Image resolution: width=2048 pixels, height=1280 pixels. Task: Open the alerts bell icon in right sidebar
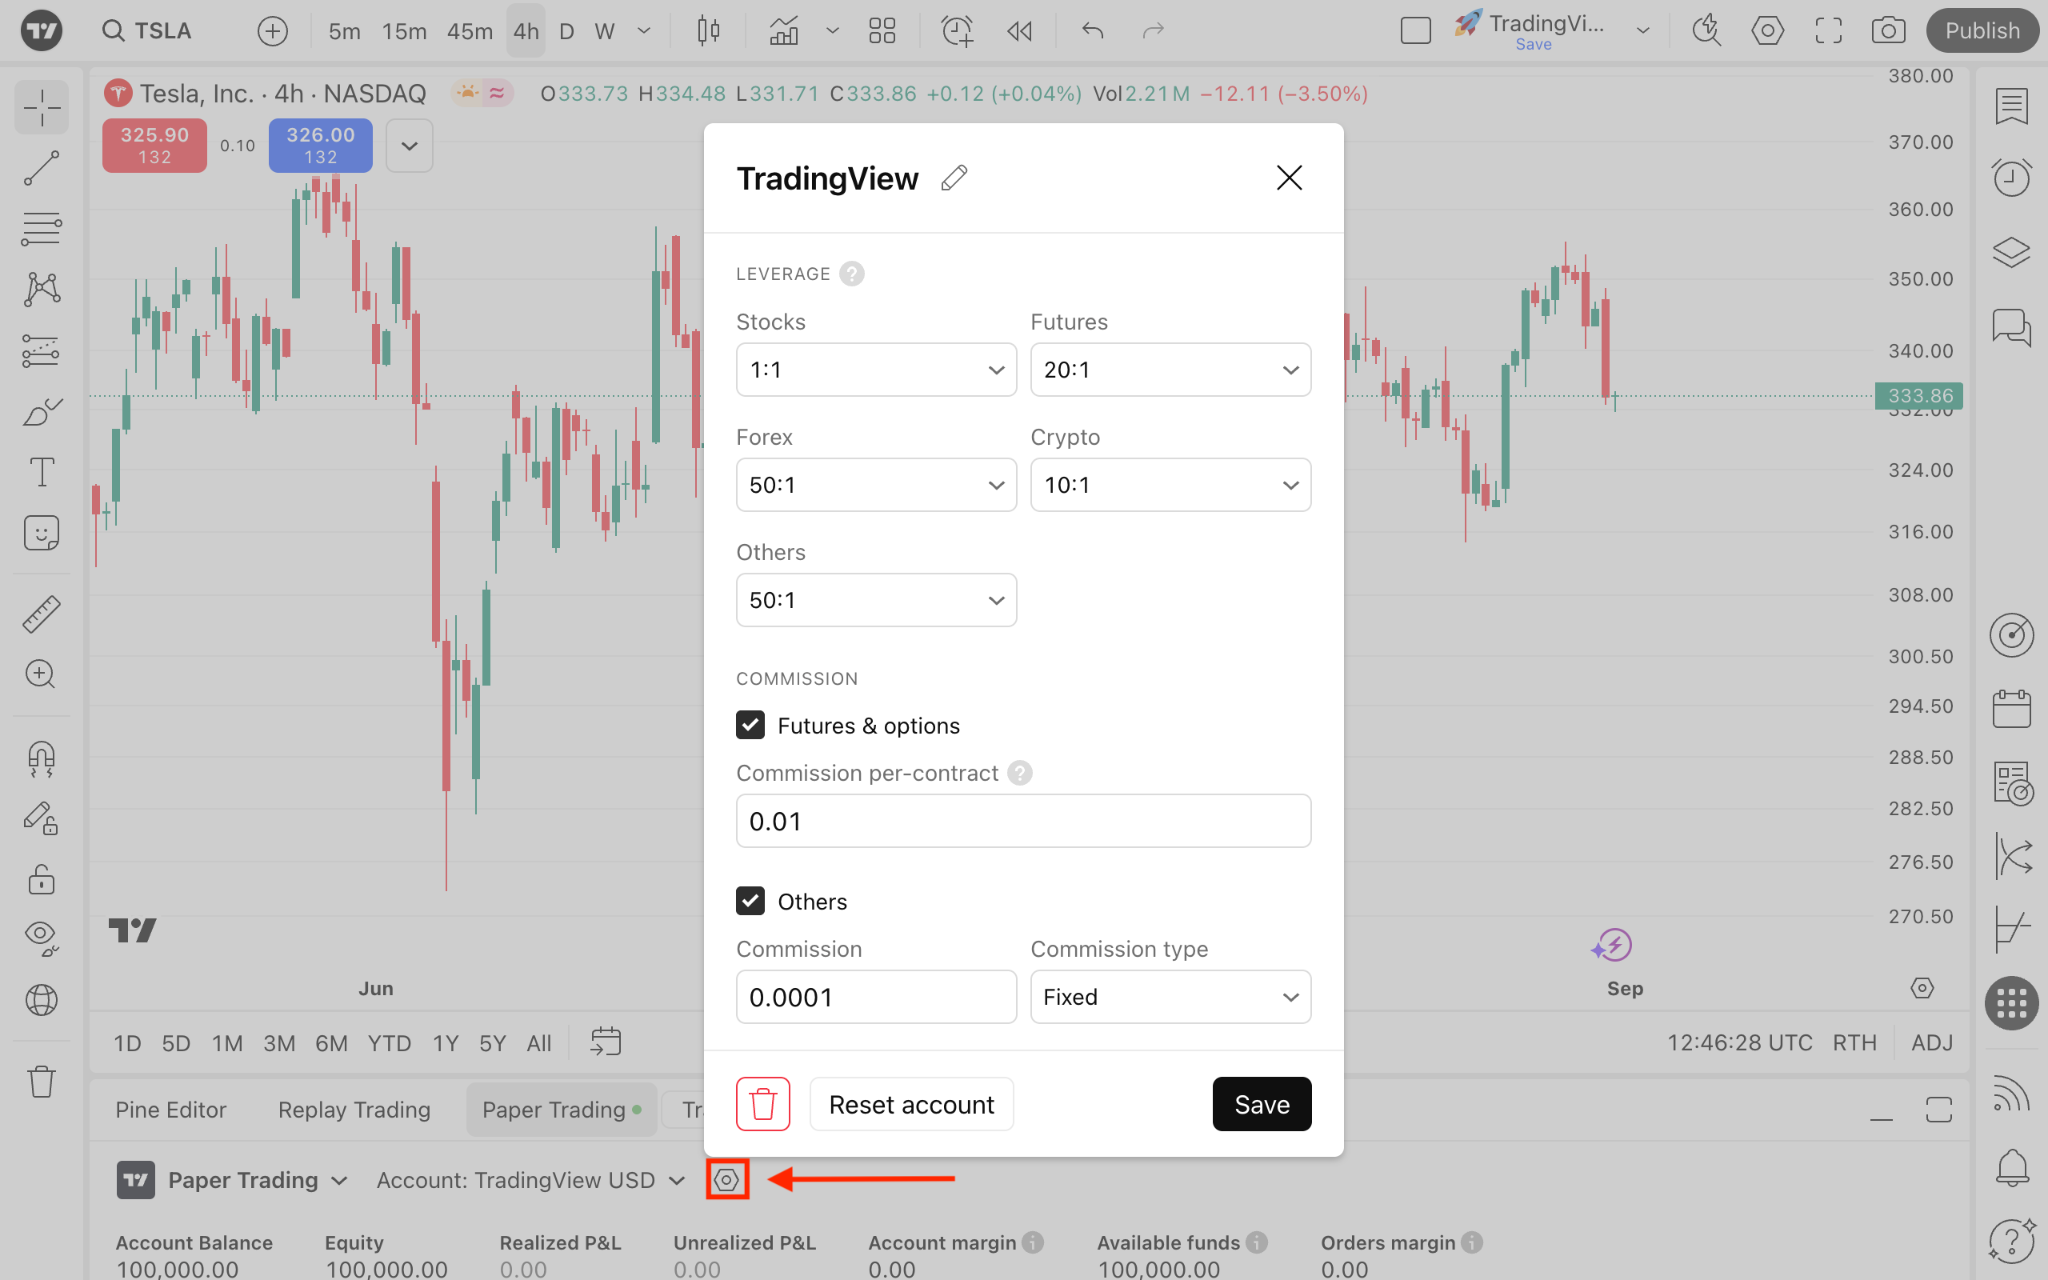2011,1166
